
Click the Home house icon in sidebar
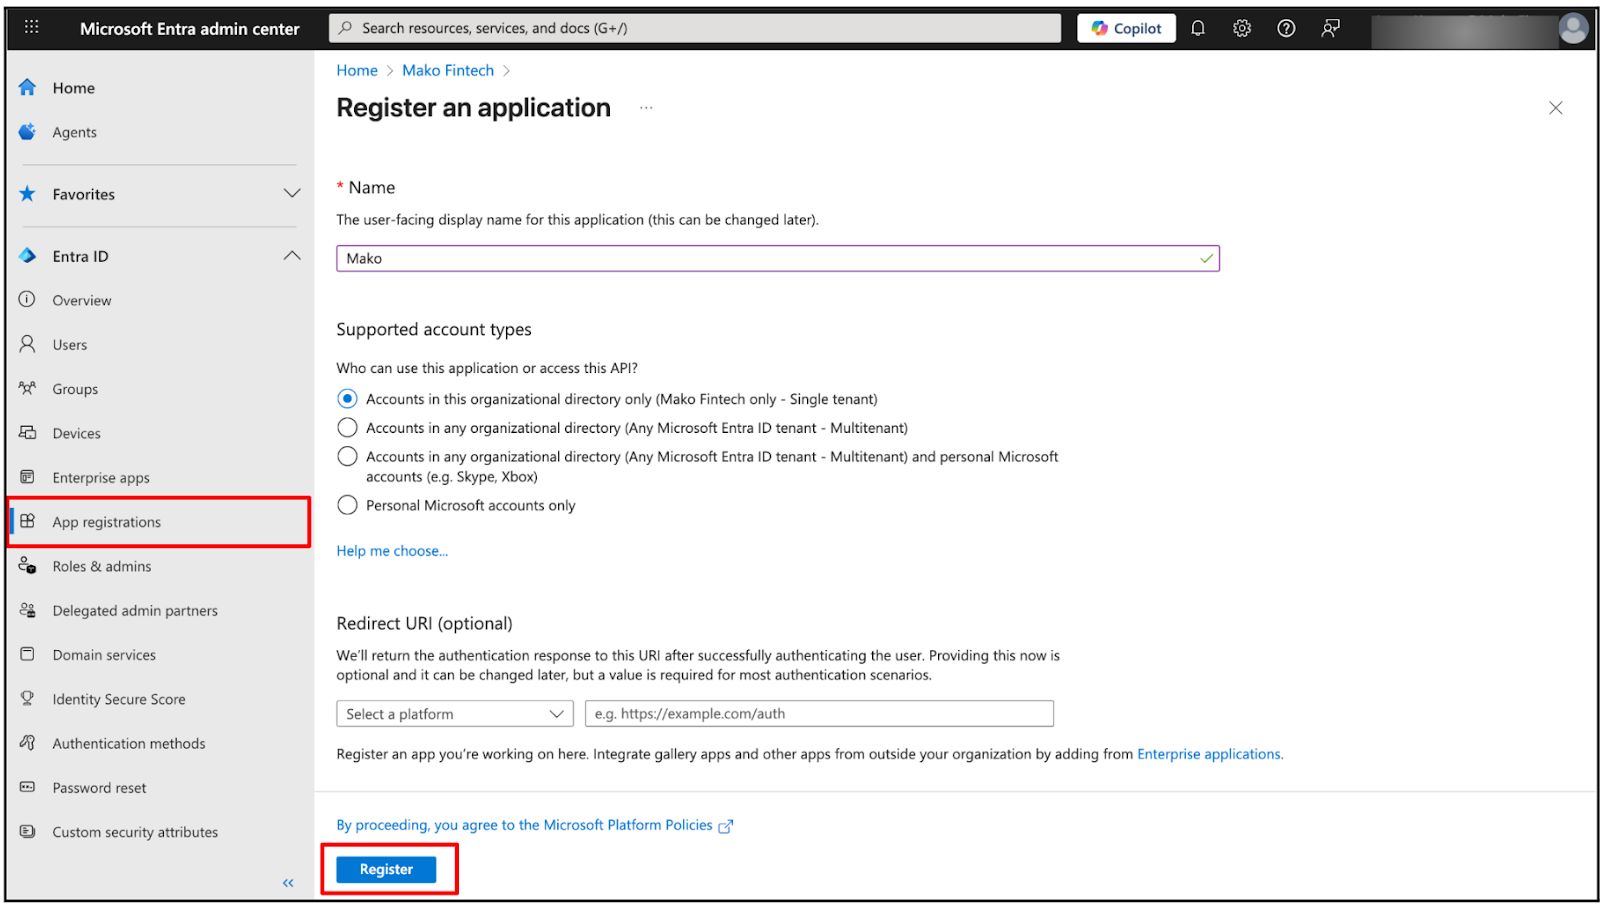(28, 87)
